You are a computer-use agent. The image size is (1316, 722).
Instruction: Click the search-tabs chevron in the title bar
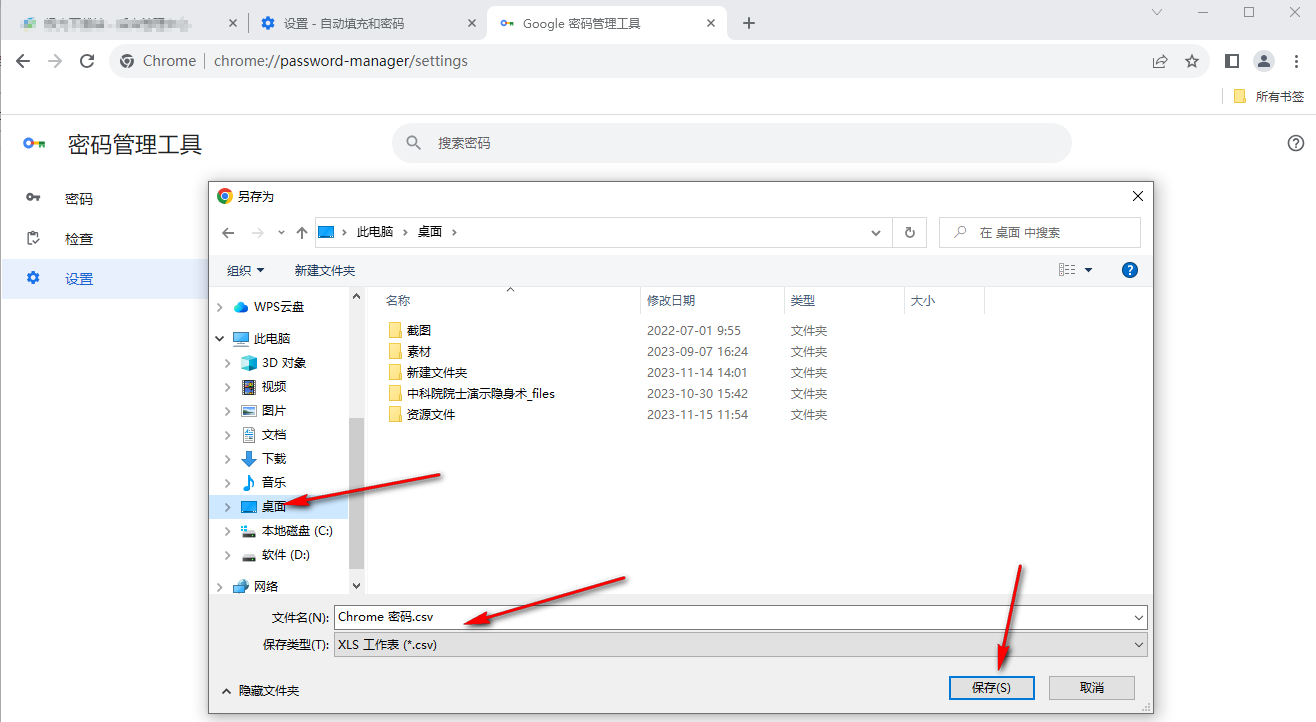click(1157, 12)
